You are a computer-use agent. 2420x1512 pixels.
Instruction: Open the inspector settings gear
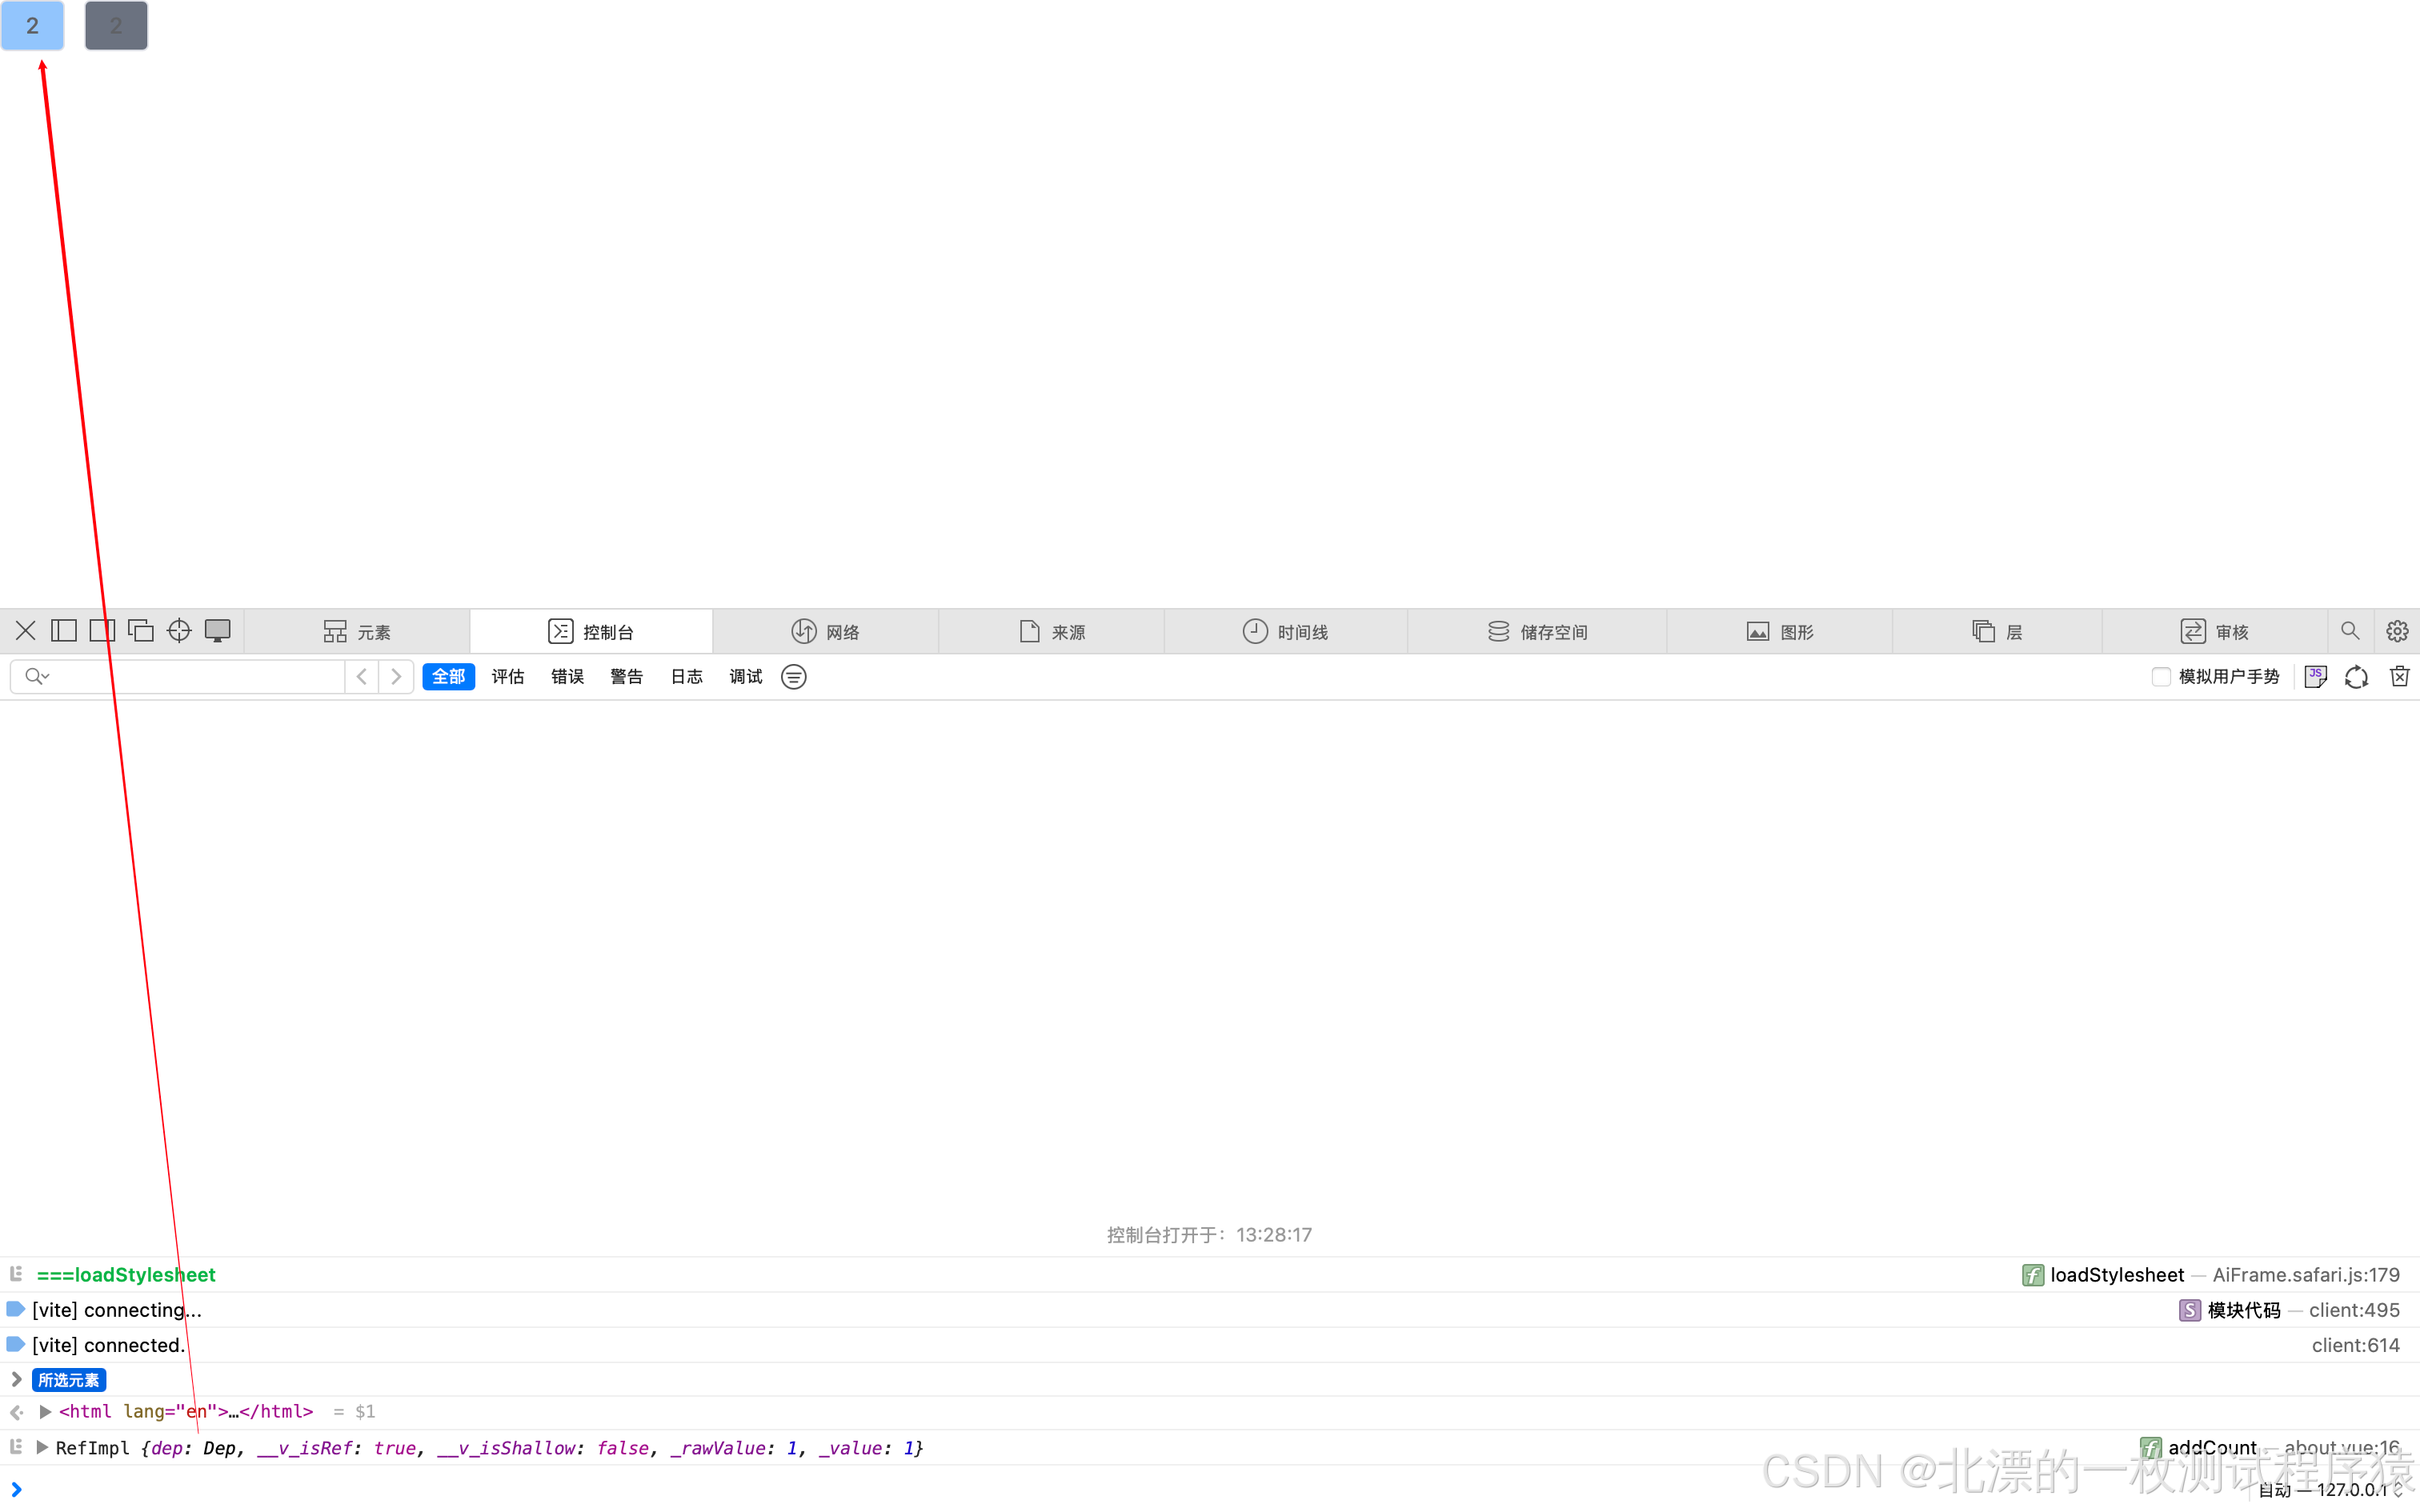2396,631
